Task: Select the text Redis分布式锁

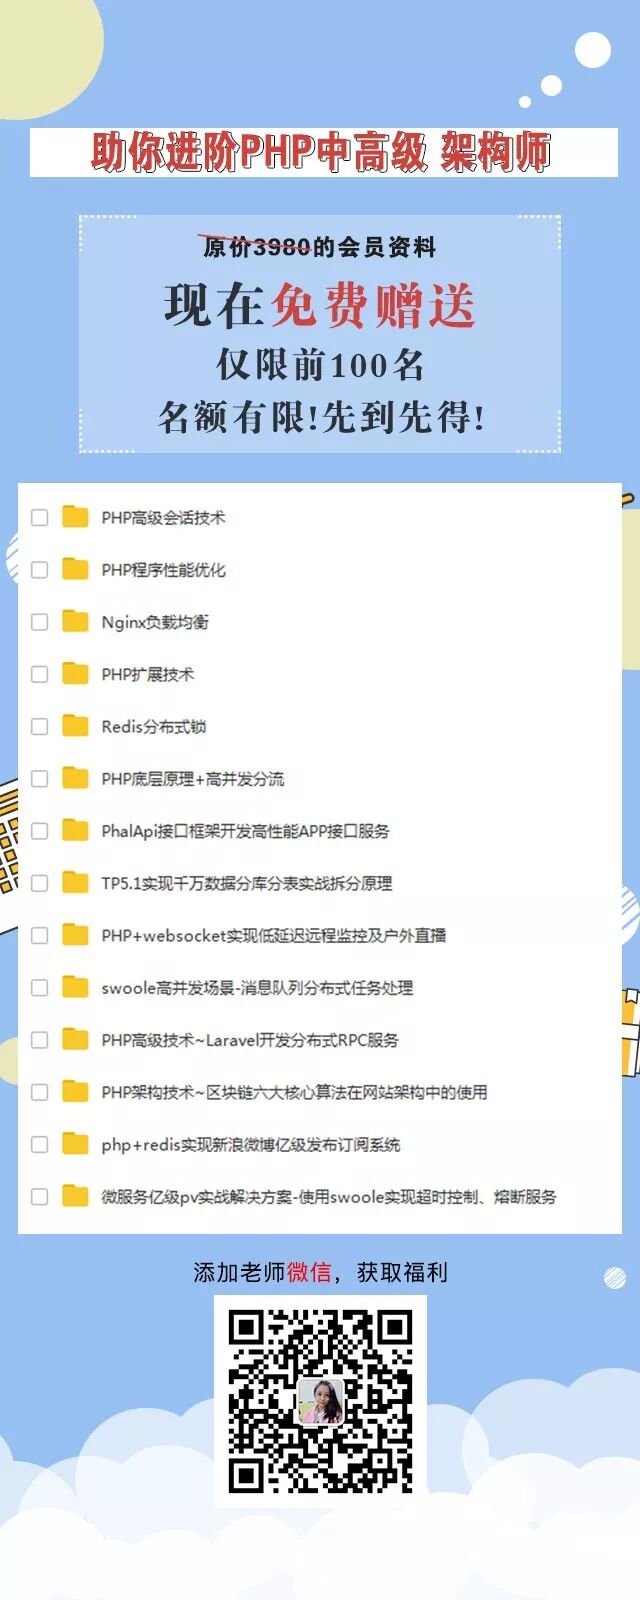Action: (153, 727)
